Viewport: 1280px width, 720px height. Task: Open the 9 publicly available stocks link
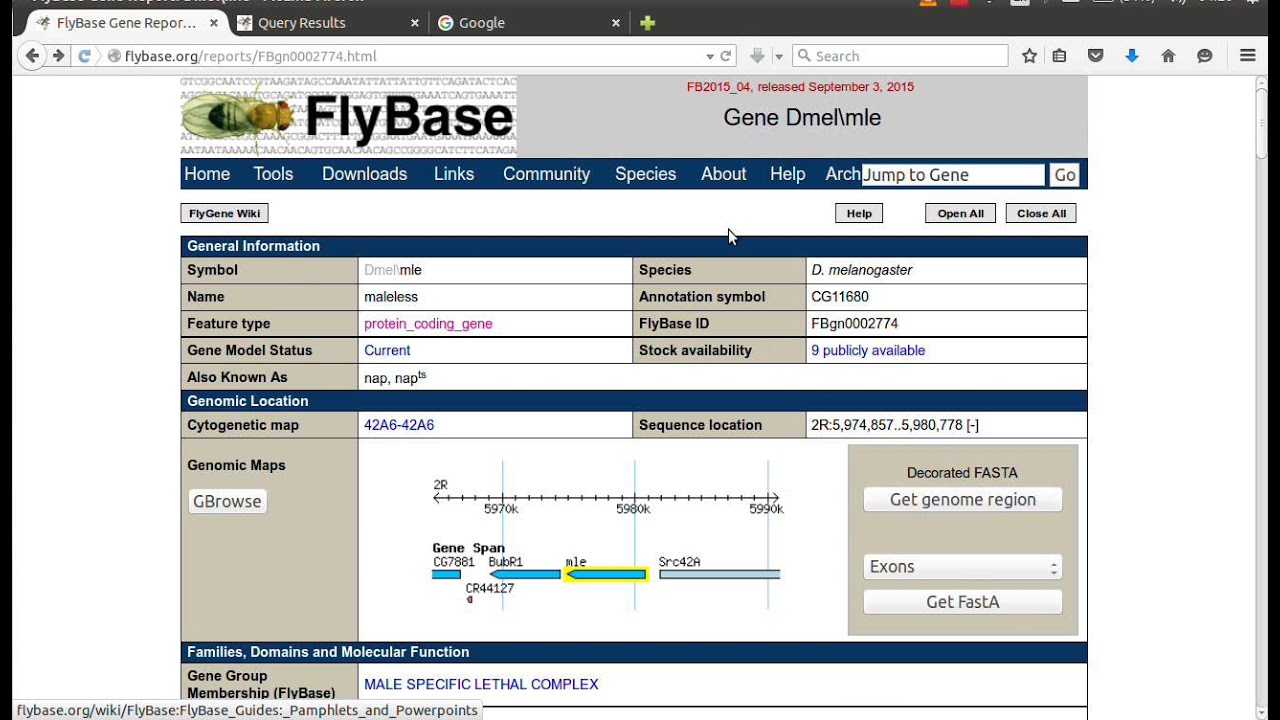pos(868,351)
